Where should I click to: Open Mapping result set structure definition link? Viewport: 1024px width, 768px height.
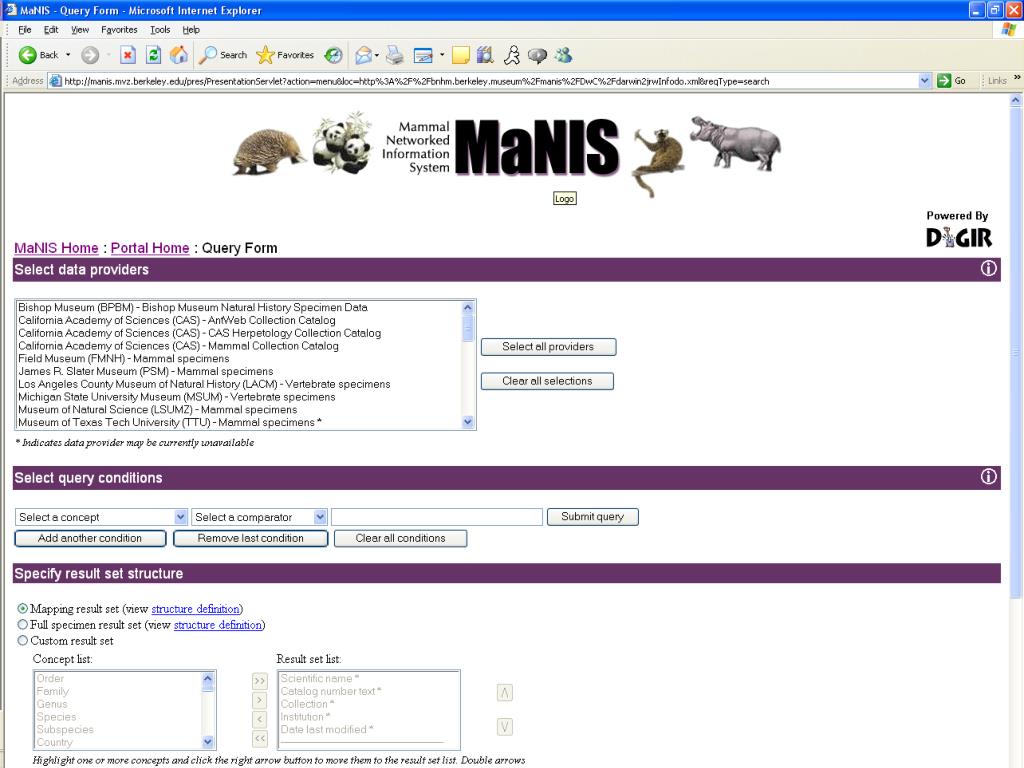195,609
